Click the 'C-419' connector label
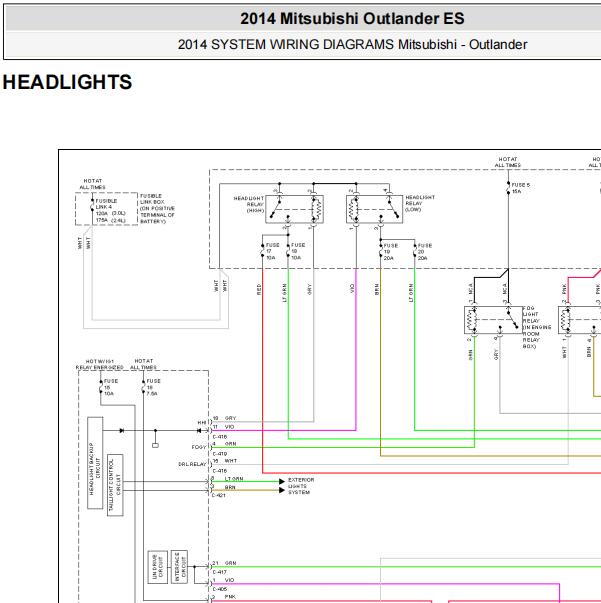 [220, 454]
